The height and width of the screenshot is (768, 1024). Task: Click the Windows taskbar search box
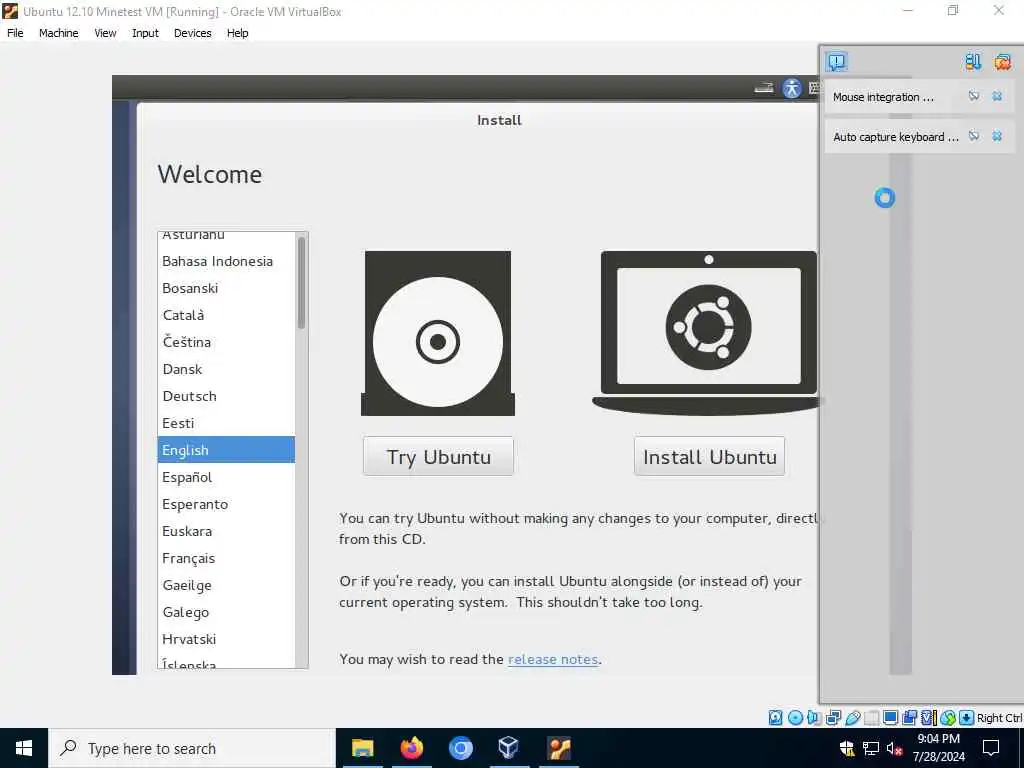point(191,748)
